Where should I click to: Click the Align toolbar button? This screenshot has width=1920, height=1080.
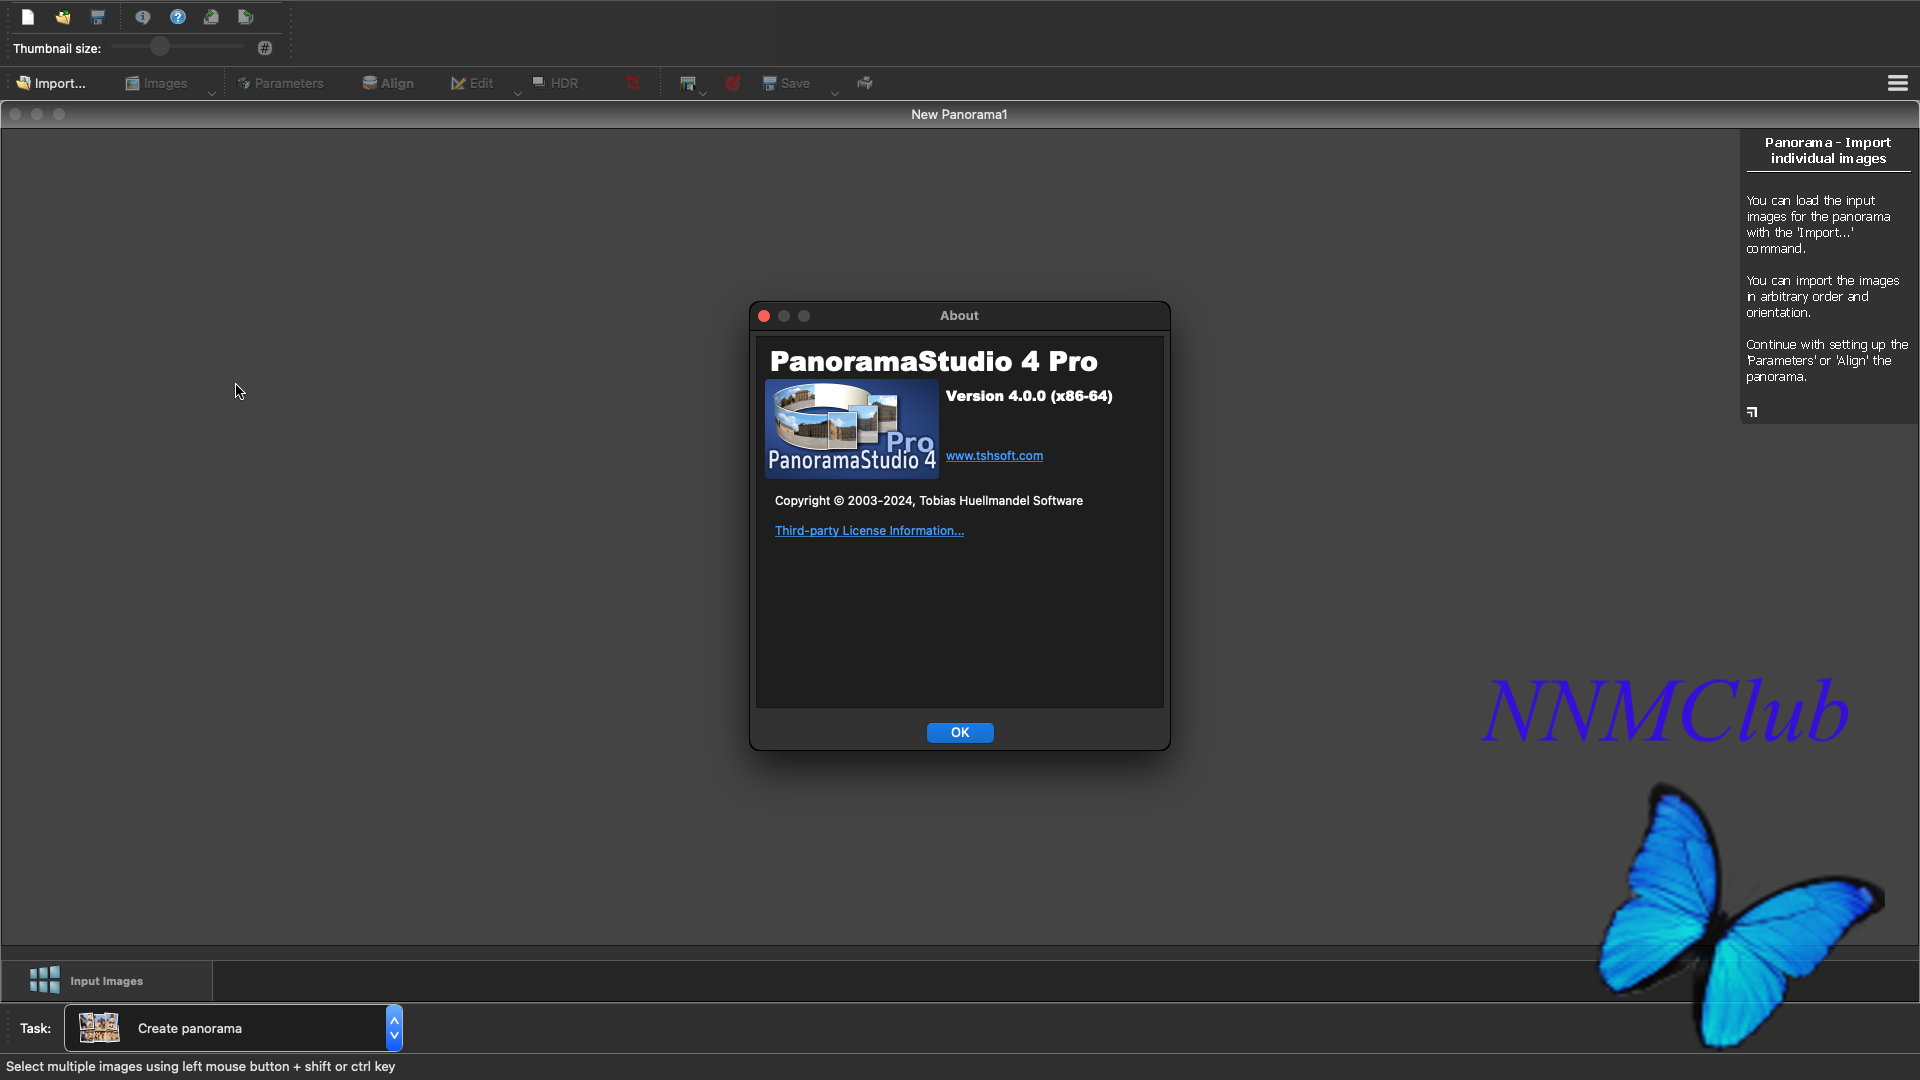point(388,83)
